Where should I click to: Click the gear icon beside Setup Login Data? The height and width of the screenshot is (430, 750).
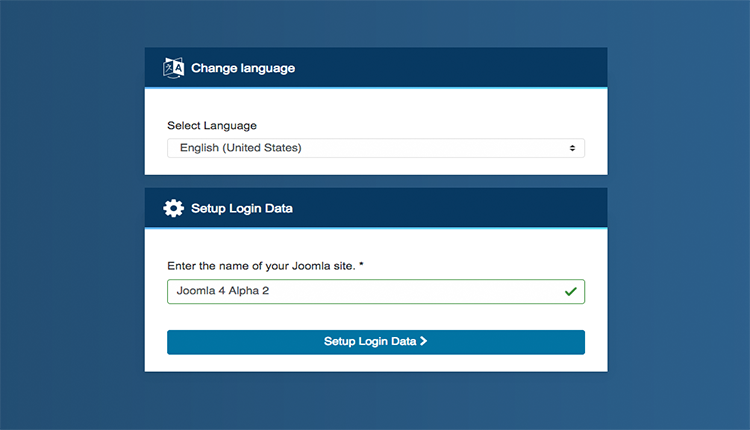click(x=173, y=208)
